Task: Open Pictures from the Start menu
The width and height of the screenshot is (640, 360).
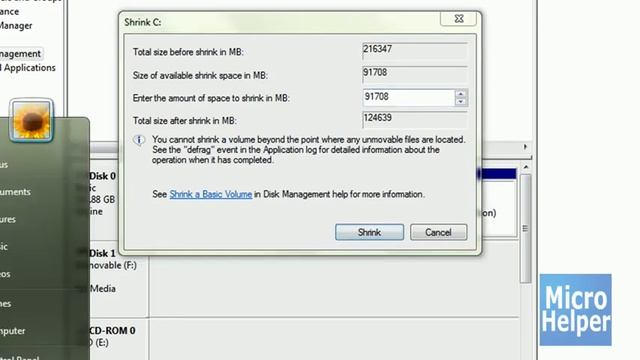Action: [8, 220]
